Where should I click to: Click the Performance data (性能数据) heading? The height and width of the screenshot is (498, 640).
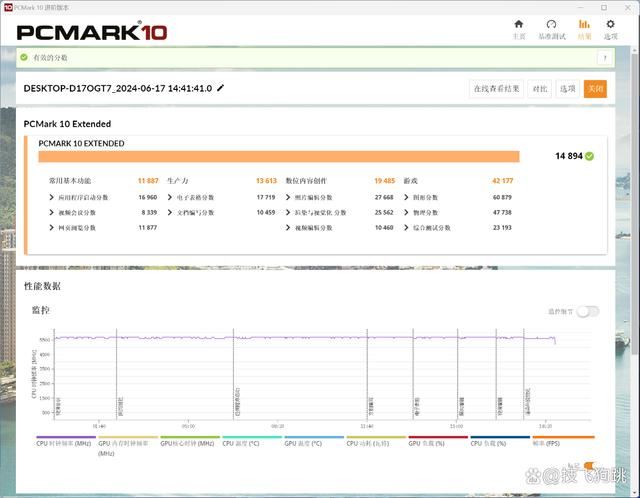pyautogui.click(x=42, y=286)
